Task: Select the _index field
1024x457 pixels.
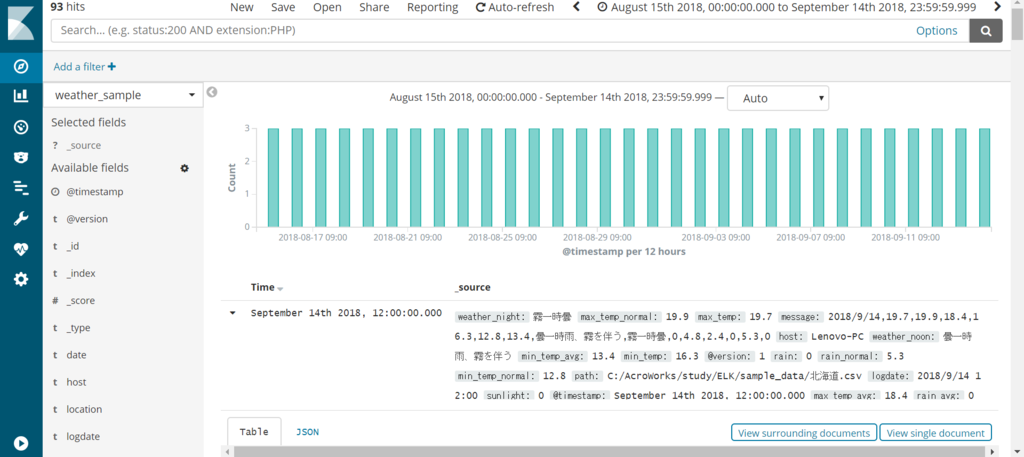Action: tap(80, 274)
